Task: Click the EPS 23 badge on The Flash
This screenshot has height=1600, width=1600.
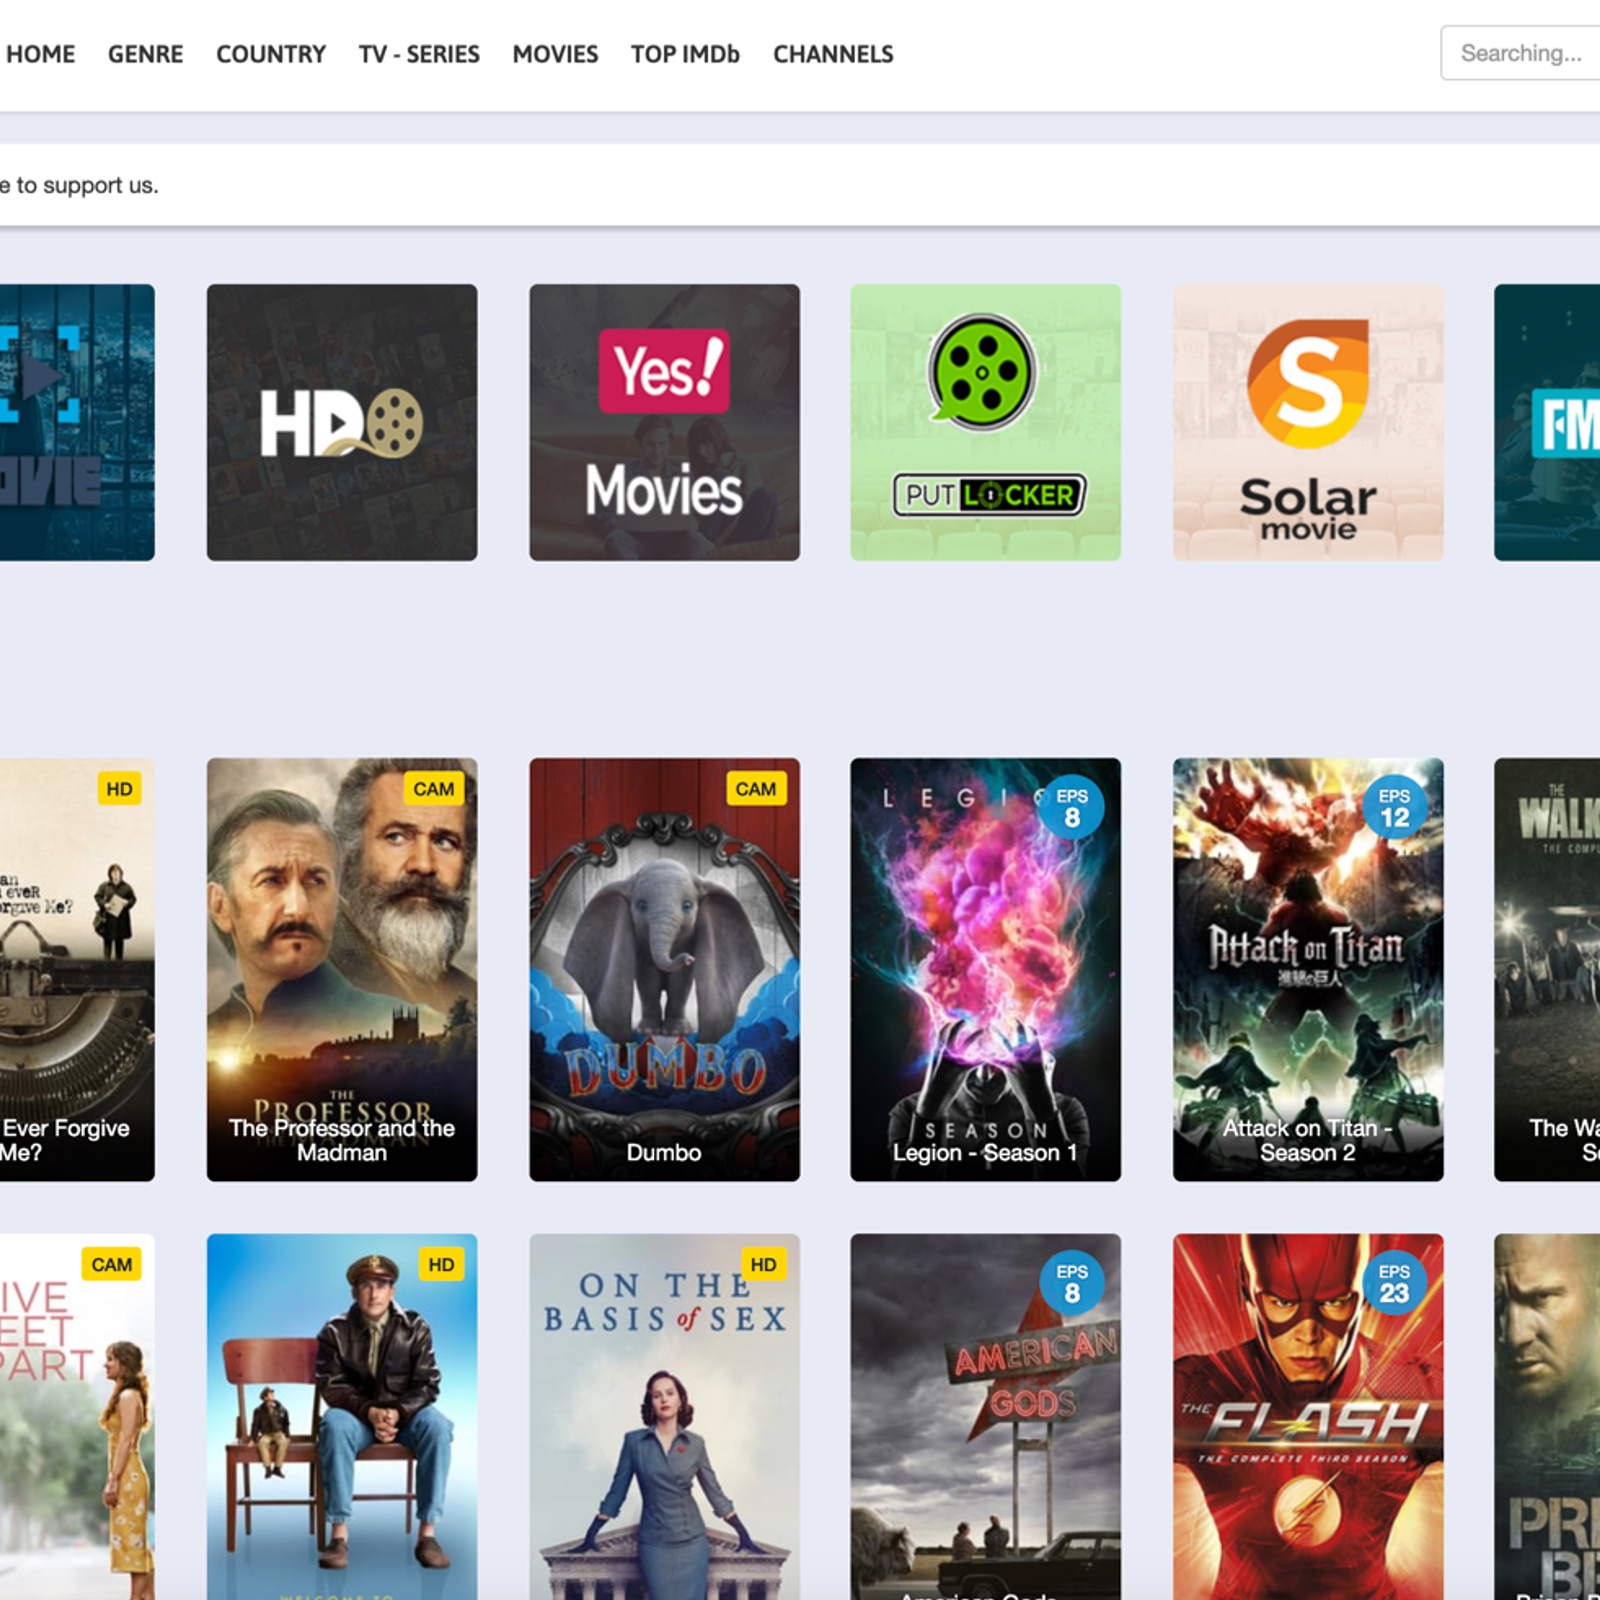Action: [x=1394, y=1283]
